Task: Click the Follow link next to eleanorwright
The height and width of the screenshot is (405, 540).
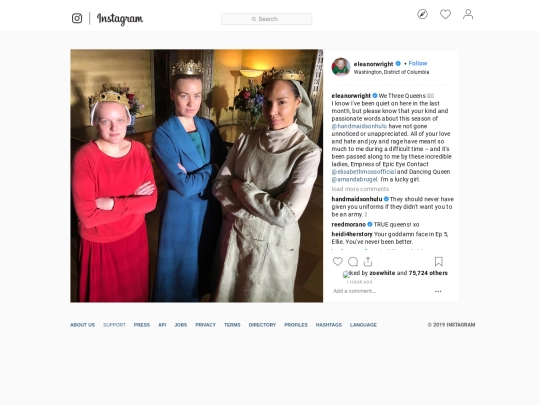Action: [418, 63]
